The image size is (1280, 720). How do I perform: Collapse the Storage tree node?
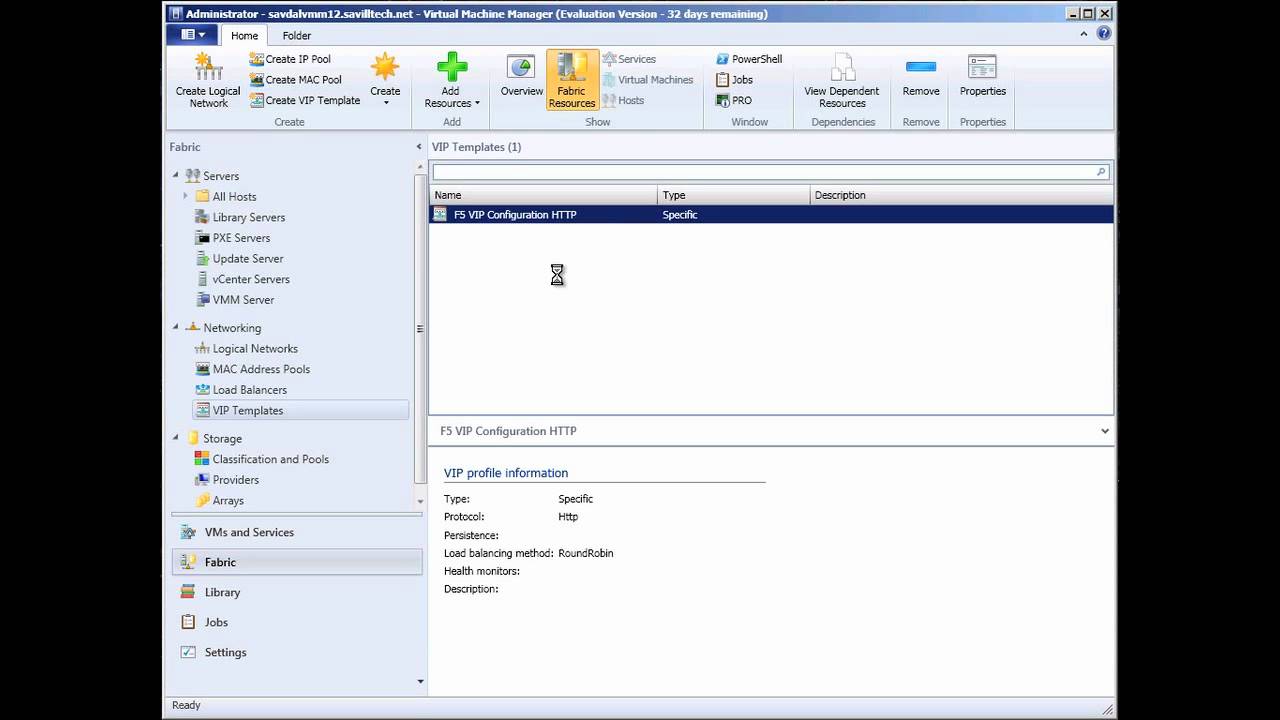pyautogui.click(x=176, y=437)
